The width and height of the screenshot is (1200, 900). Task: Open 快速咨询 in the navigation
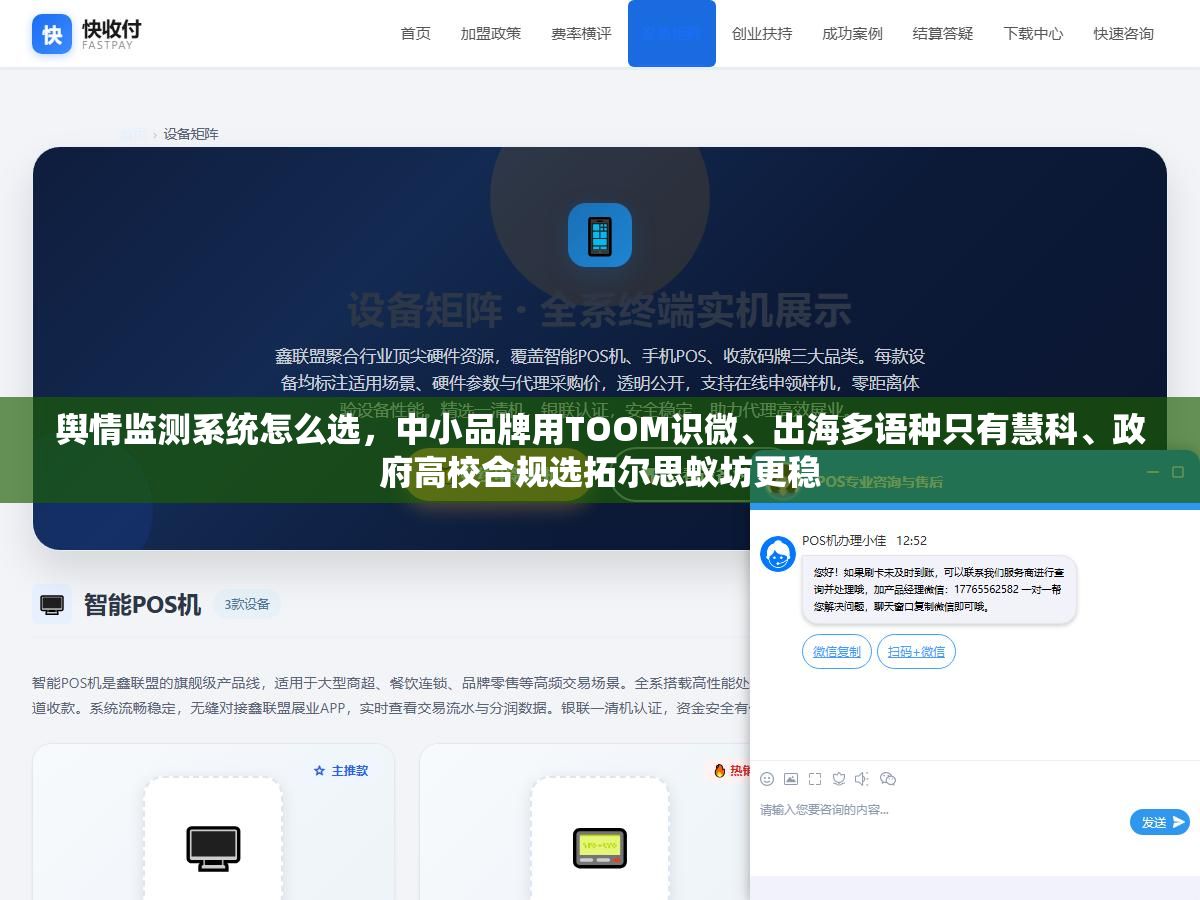coord(1124,33)
